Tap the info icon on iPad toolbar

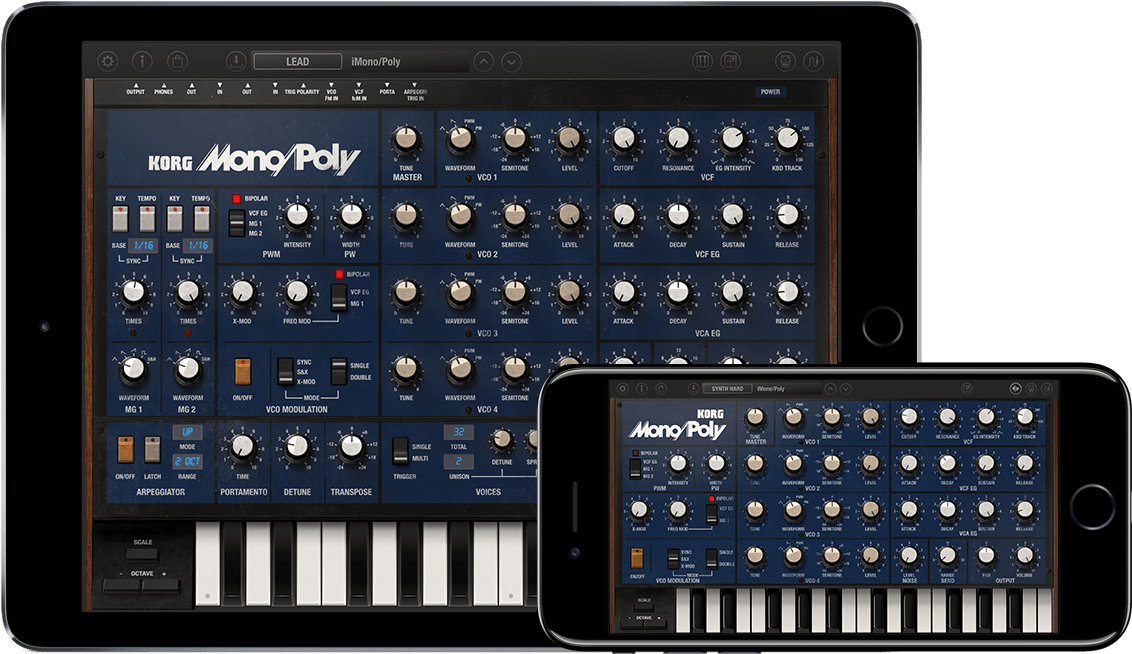click(x=141, y=61)
